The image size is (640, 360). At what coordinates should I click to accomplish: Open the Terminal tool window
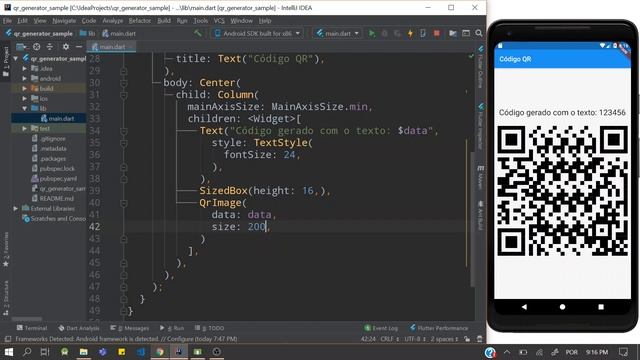coord(32,328)
